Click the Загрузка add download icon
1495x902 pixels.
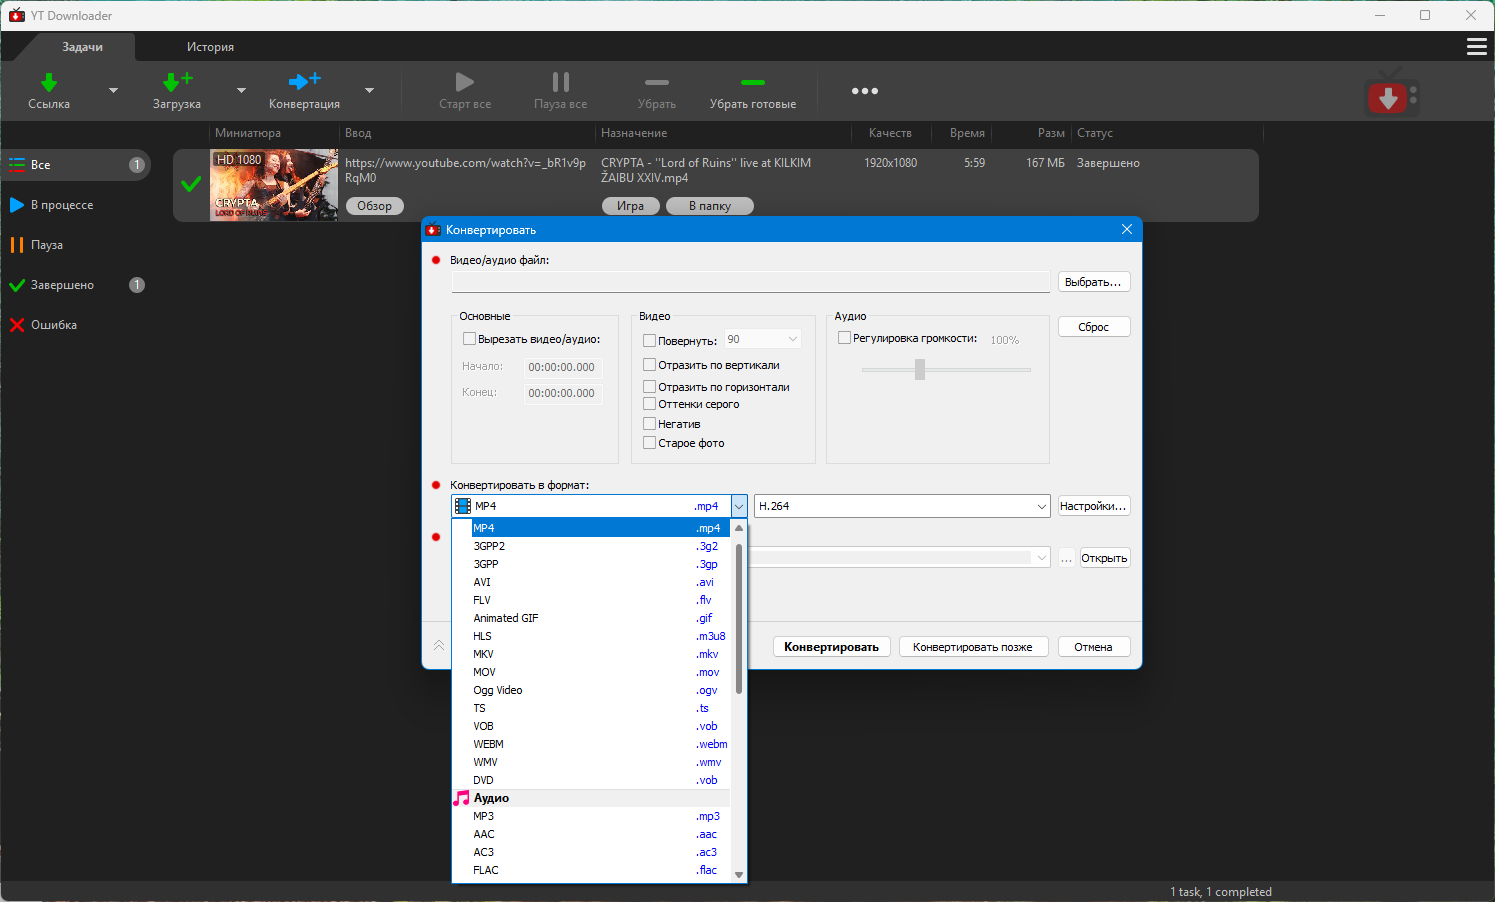point(176,82)
